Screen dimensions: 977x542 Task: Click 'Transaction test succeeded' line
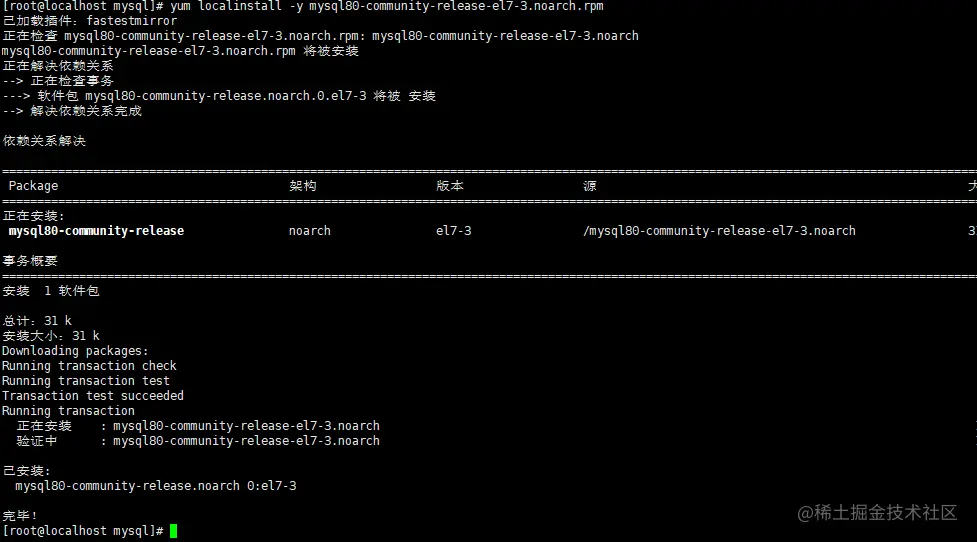[x=93, y=396]
